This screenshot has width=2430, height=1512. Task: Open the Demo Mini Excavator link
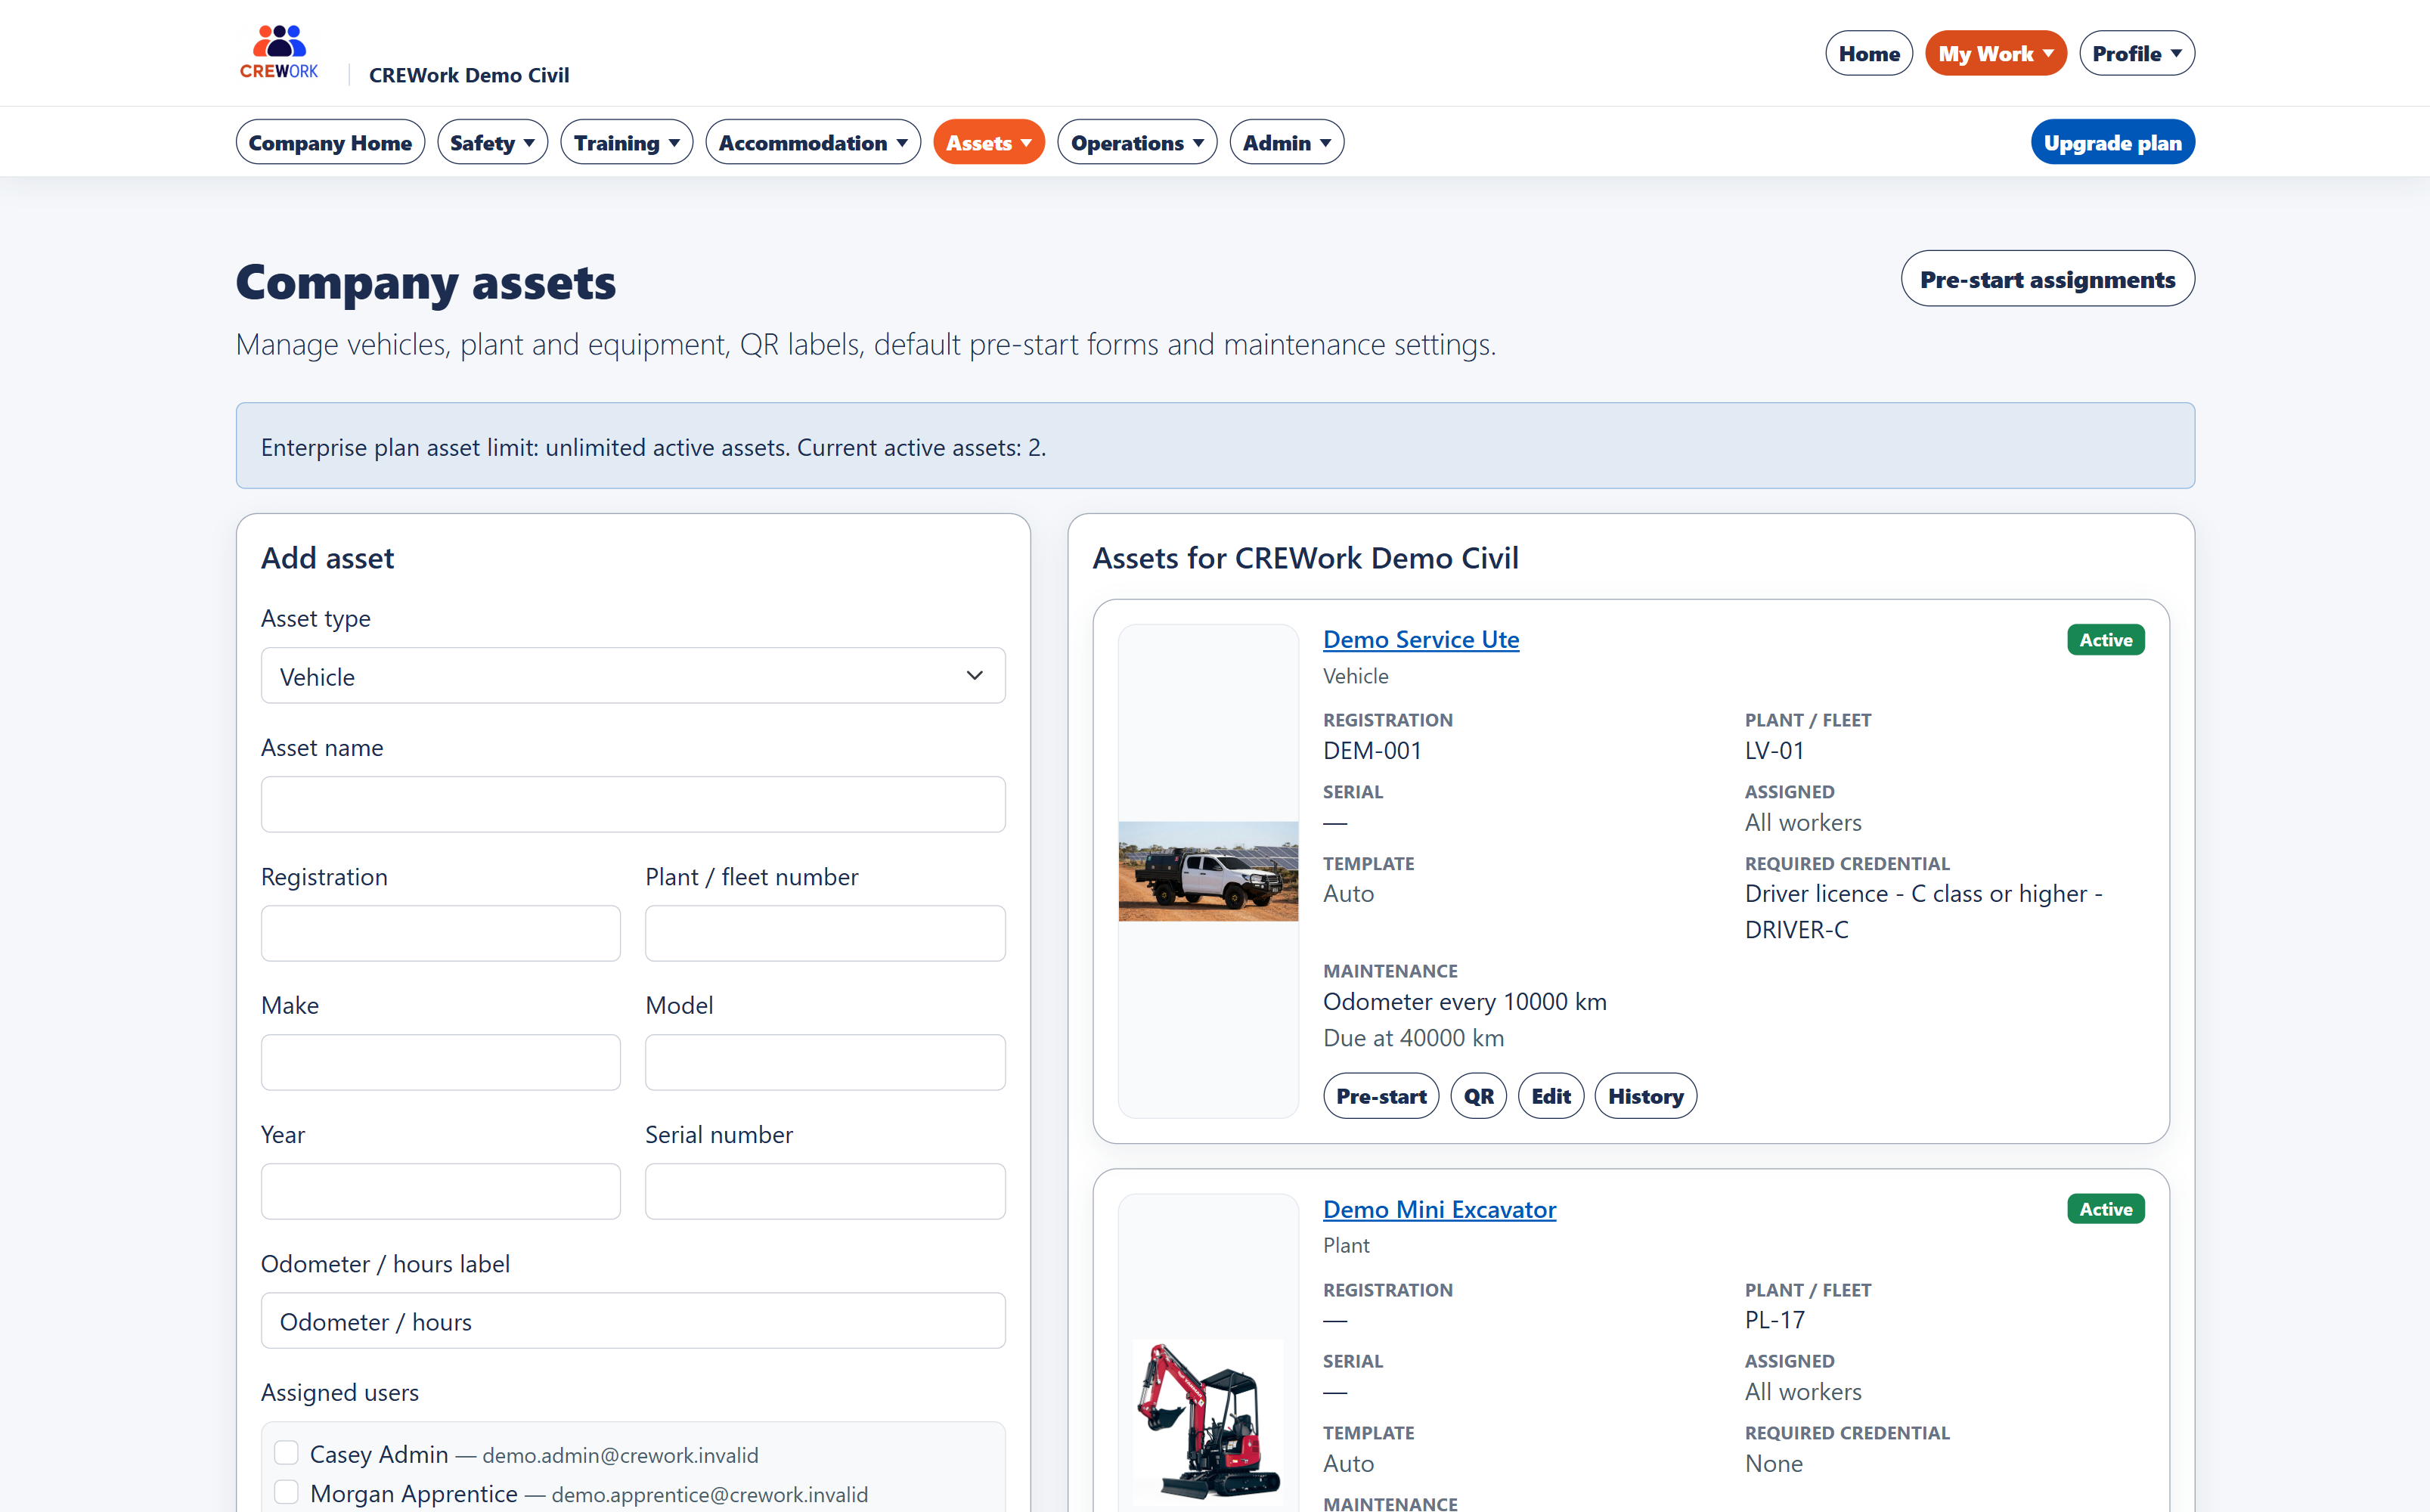[1439, 1209]
